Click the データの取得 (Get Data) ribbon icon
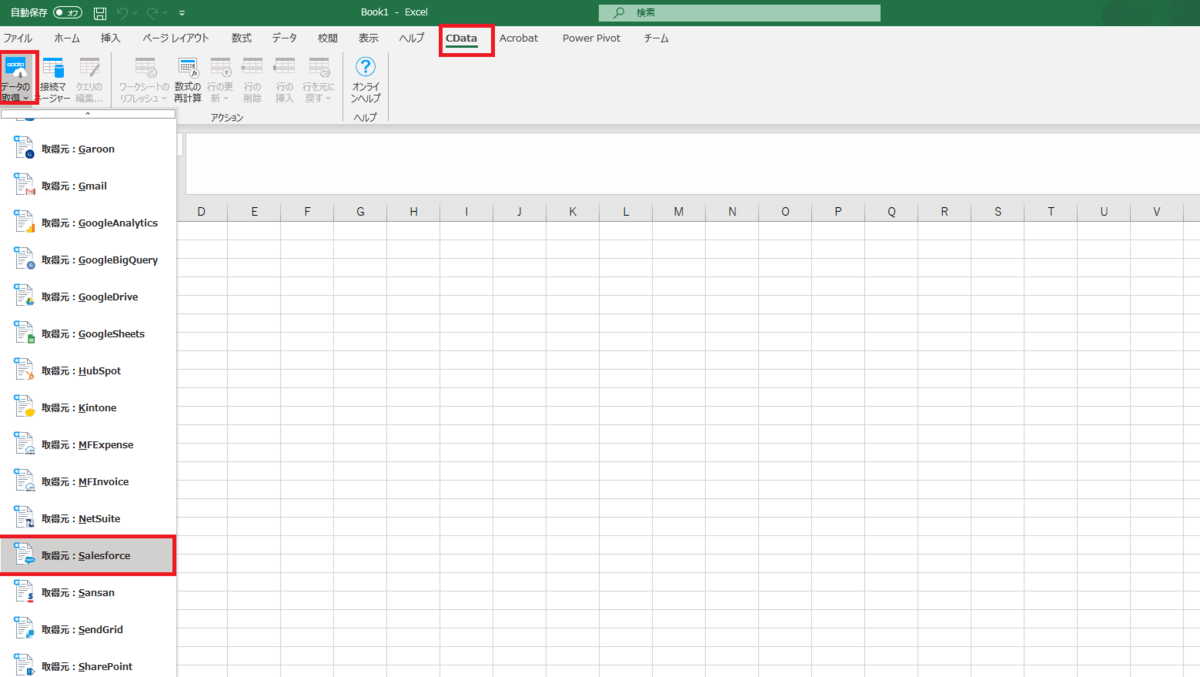1200x677 pixels. [x=18, y=68]
